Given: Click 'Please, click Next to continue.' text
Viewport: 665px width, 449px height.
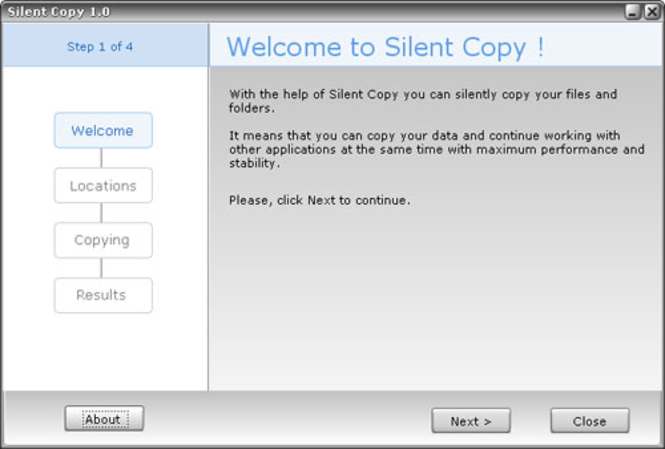Looking at the screenshot, I should pyautogui.click(x=320, y=200).
